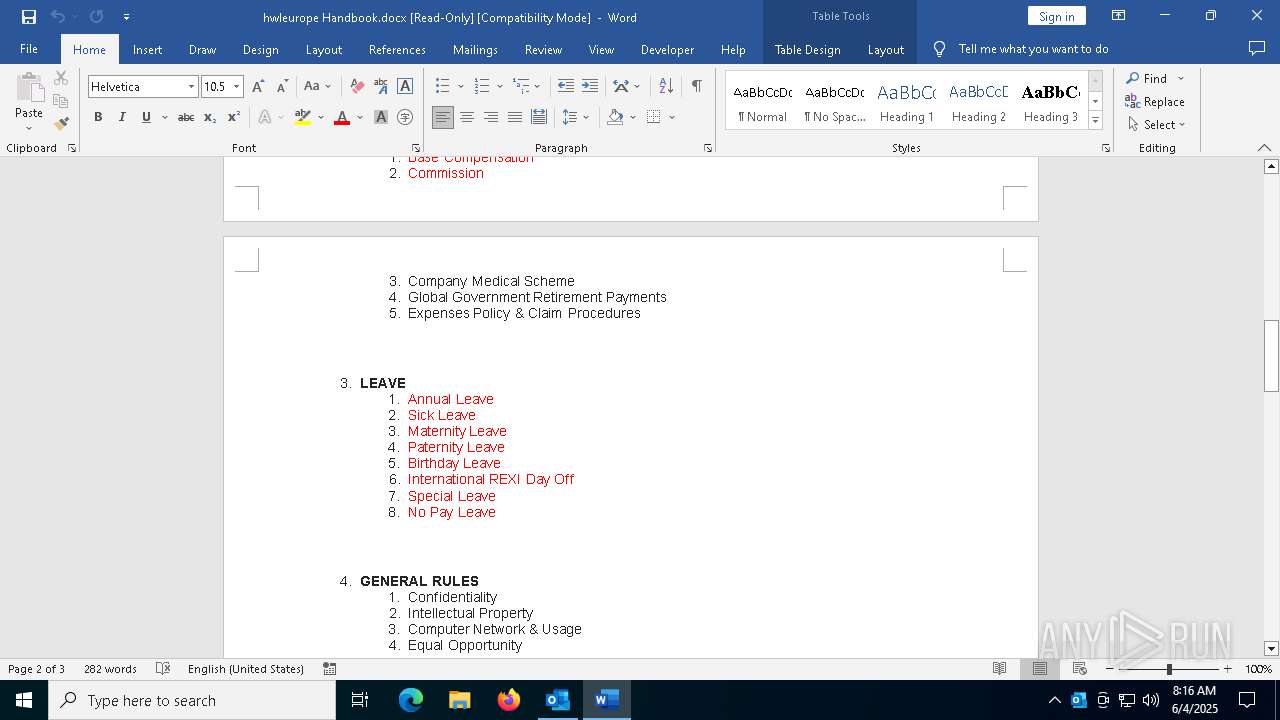Click the Subscript icon

210,117
